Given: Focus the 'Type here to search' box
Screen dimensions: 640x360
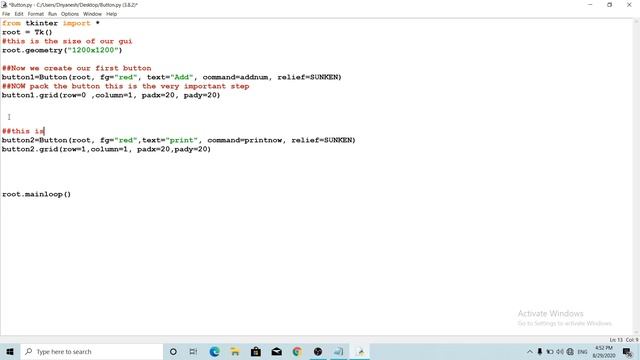Looking at the screenshot, I should 91,351.
